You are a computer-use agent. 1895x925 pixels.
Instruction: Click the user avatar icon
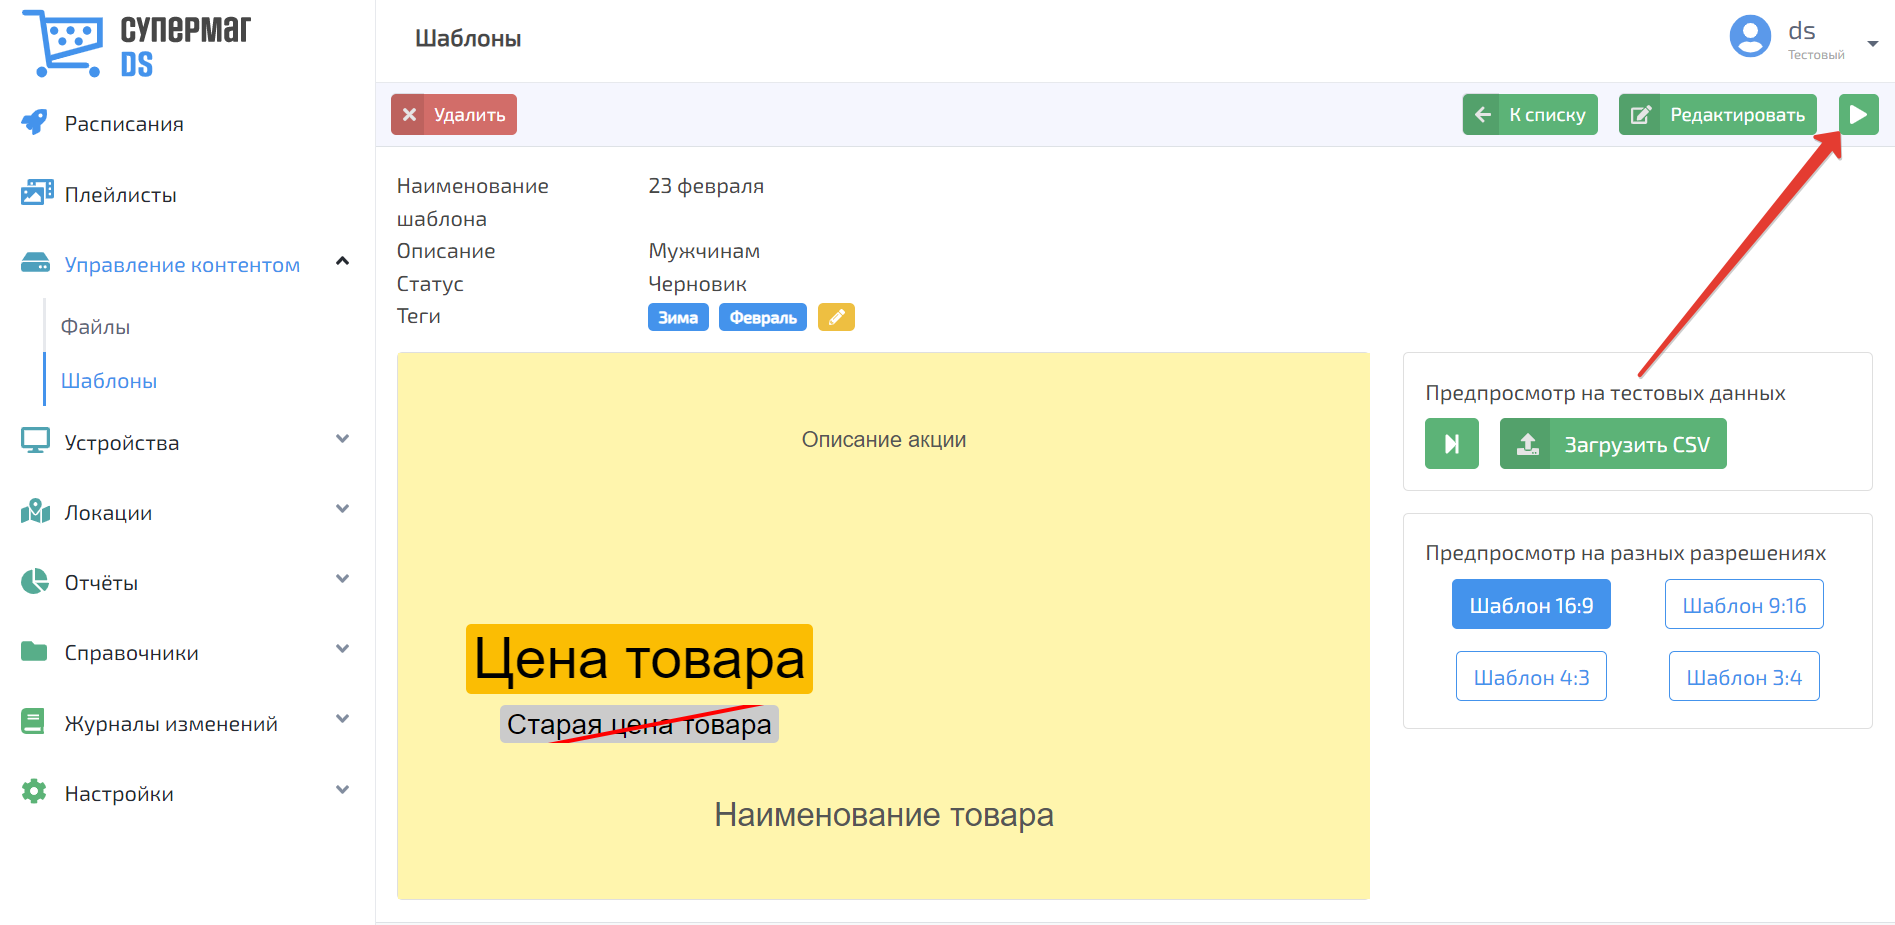coord(1749,38)
